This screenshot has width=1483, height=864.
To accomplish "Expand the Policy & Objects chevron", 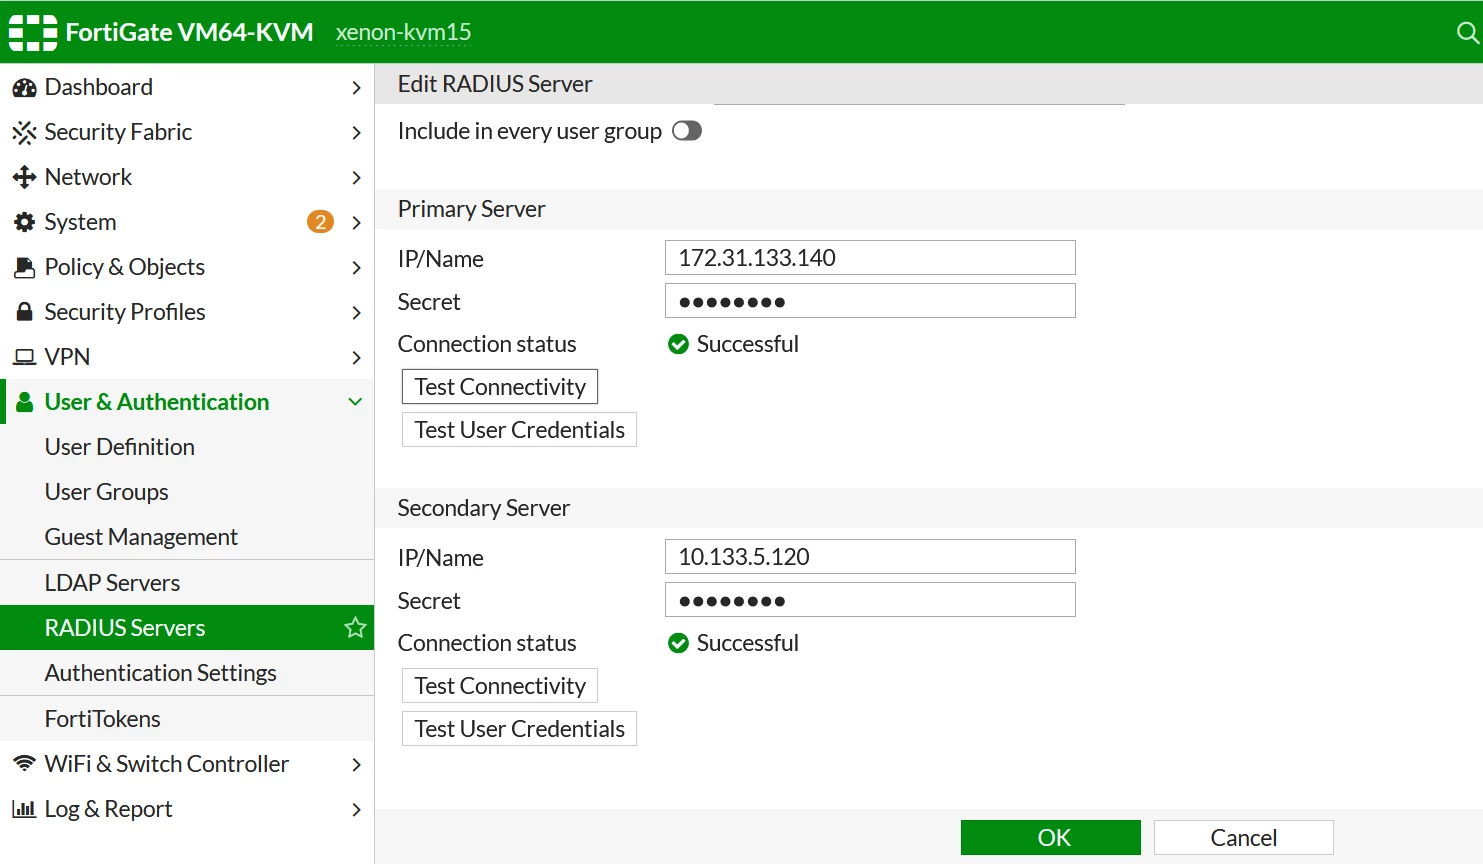I will (x=356, y=267).
